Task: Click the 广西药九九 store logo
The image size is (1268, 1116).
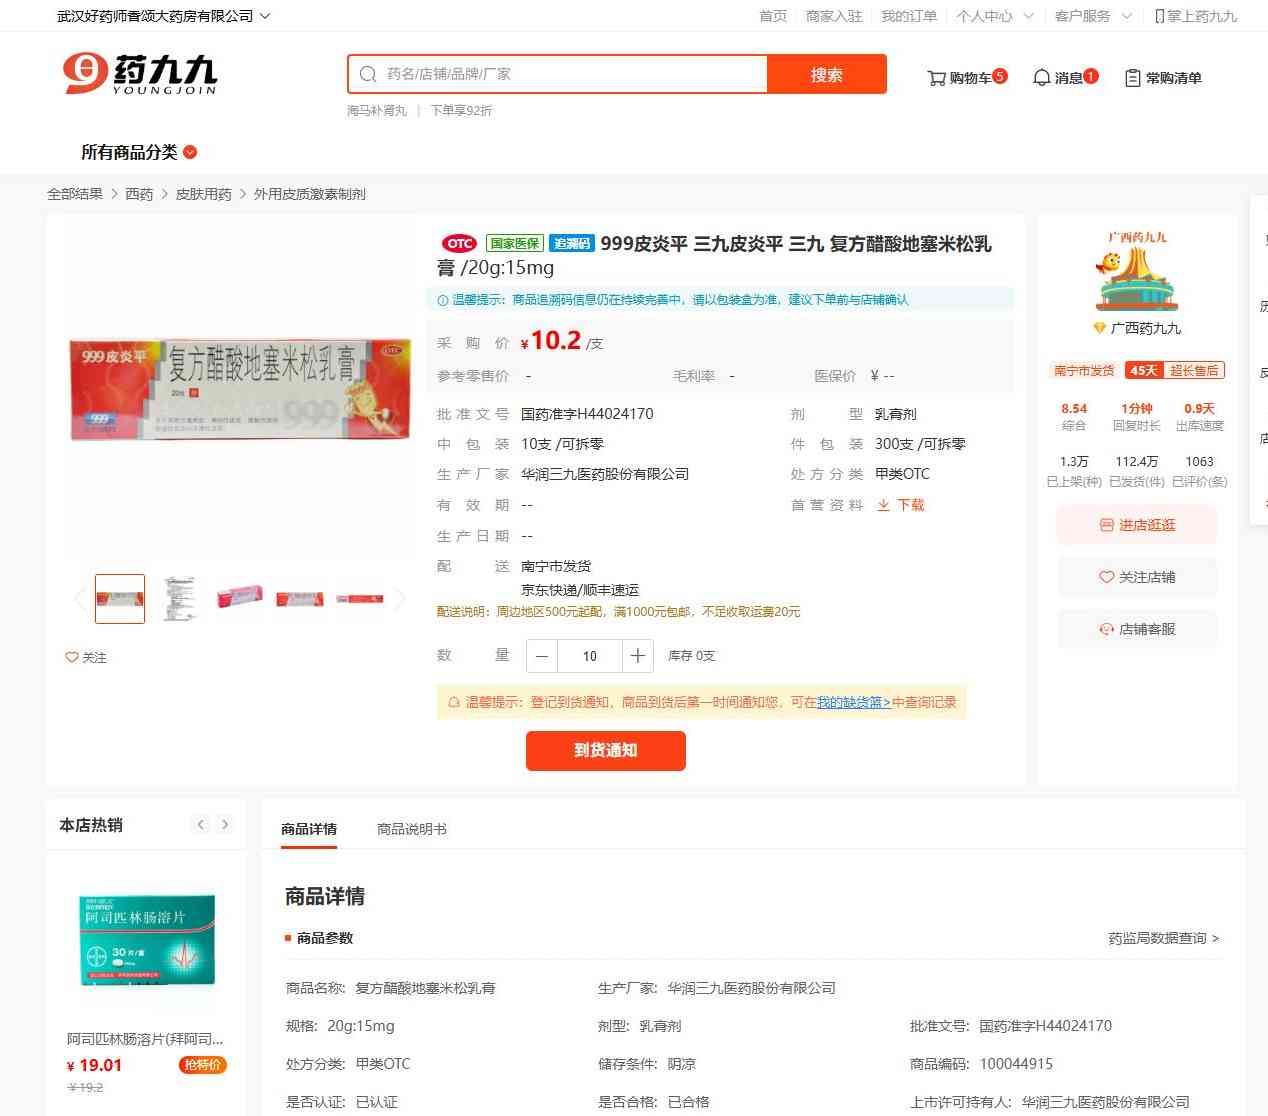Action: [x=1137, y=274]
